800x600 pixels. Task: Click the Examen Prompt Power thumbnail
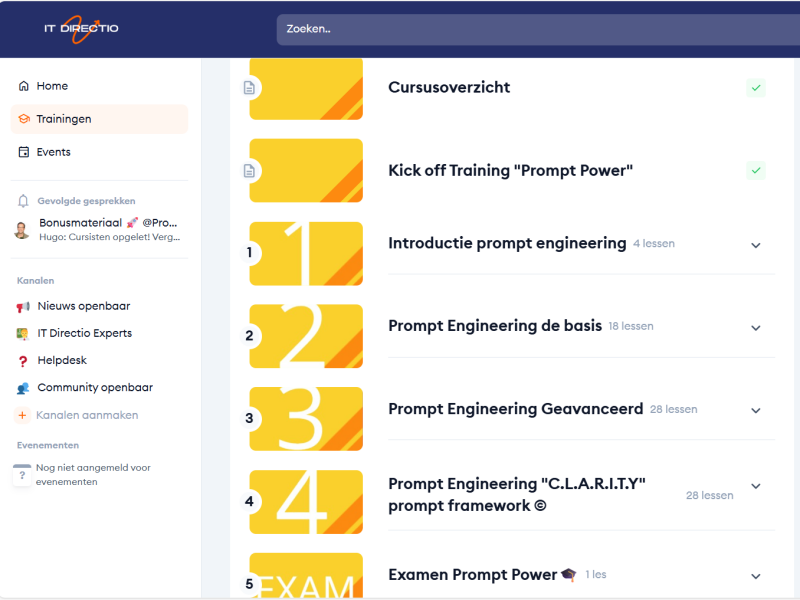point(306,576)
